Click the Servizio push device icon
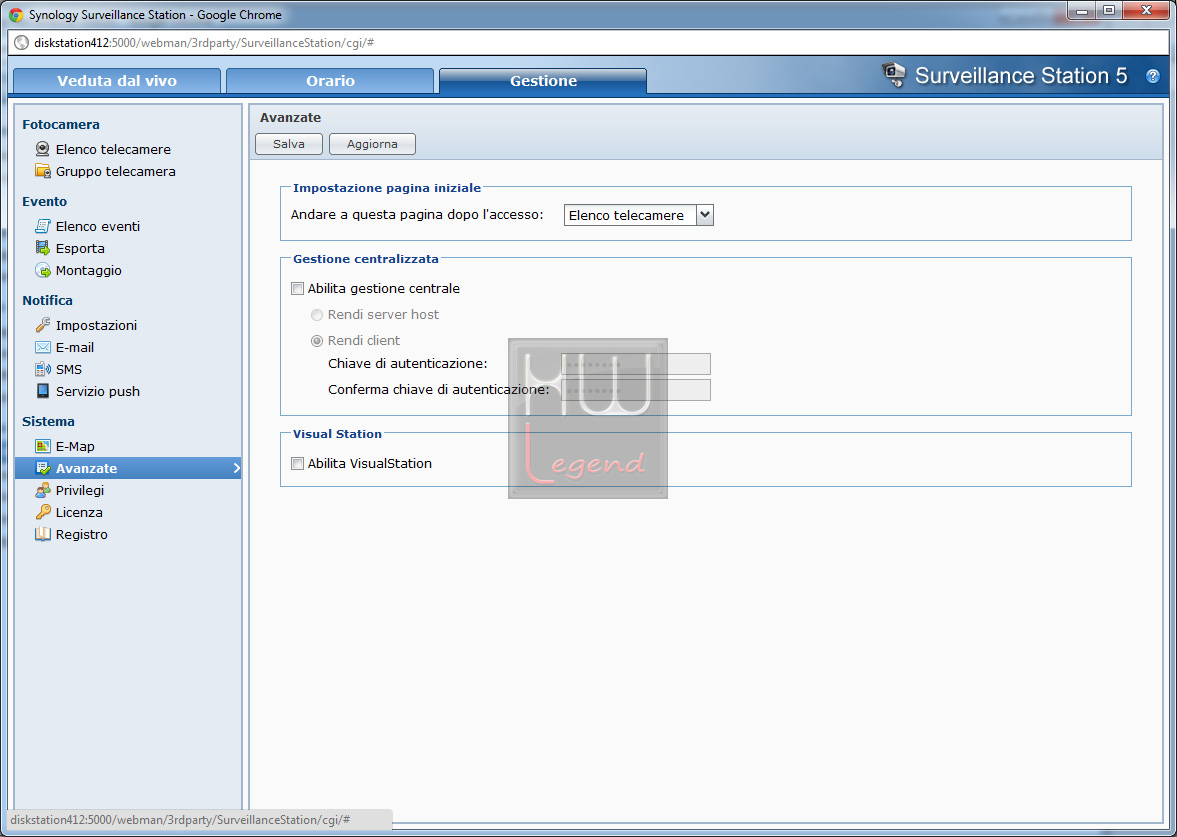 [x=43, y=390]
